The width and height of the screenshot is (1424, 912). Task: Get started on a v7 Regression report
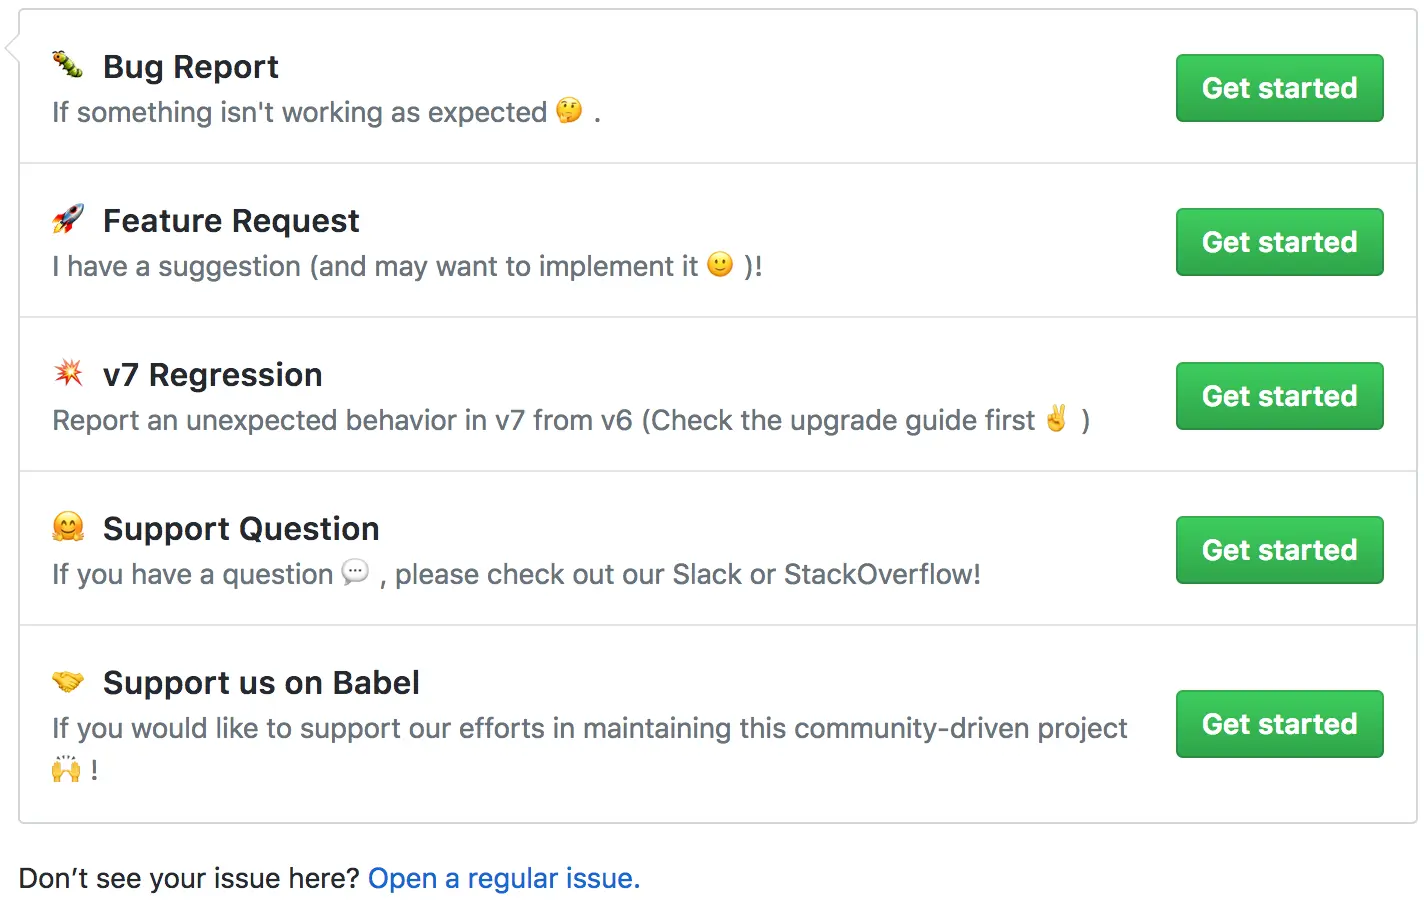1279,396
